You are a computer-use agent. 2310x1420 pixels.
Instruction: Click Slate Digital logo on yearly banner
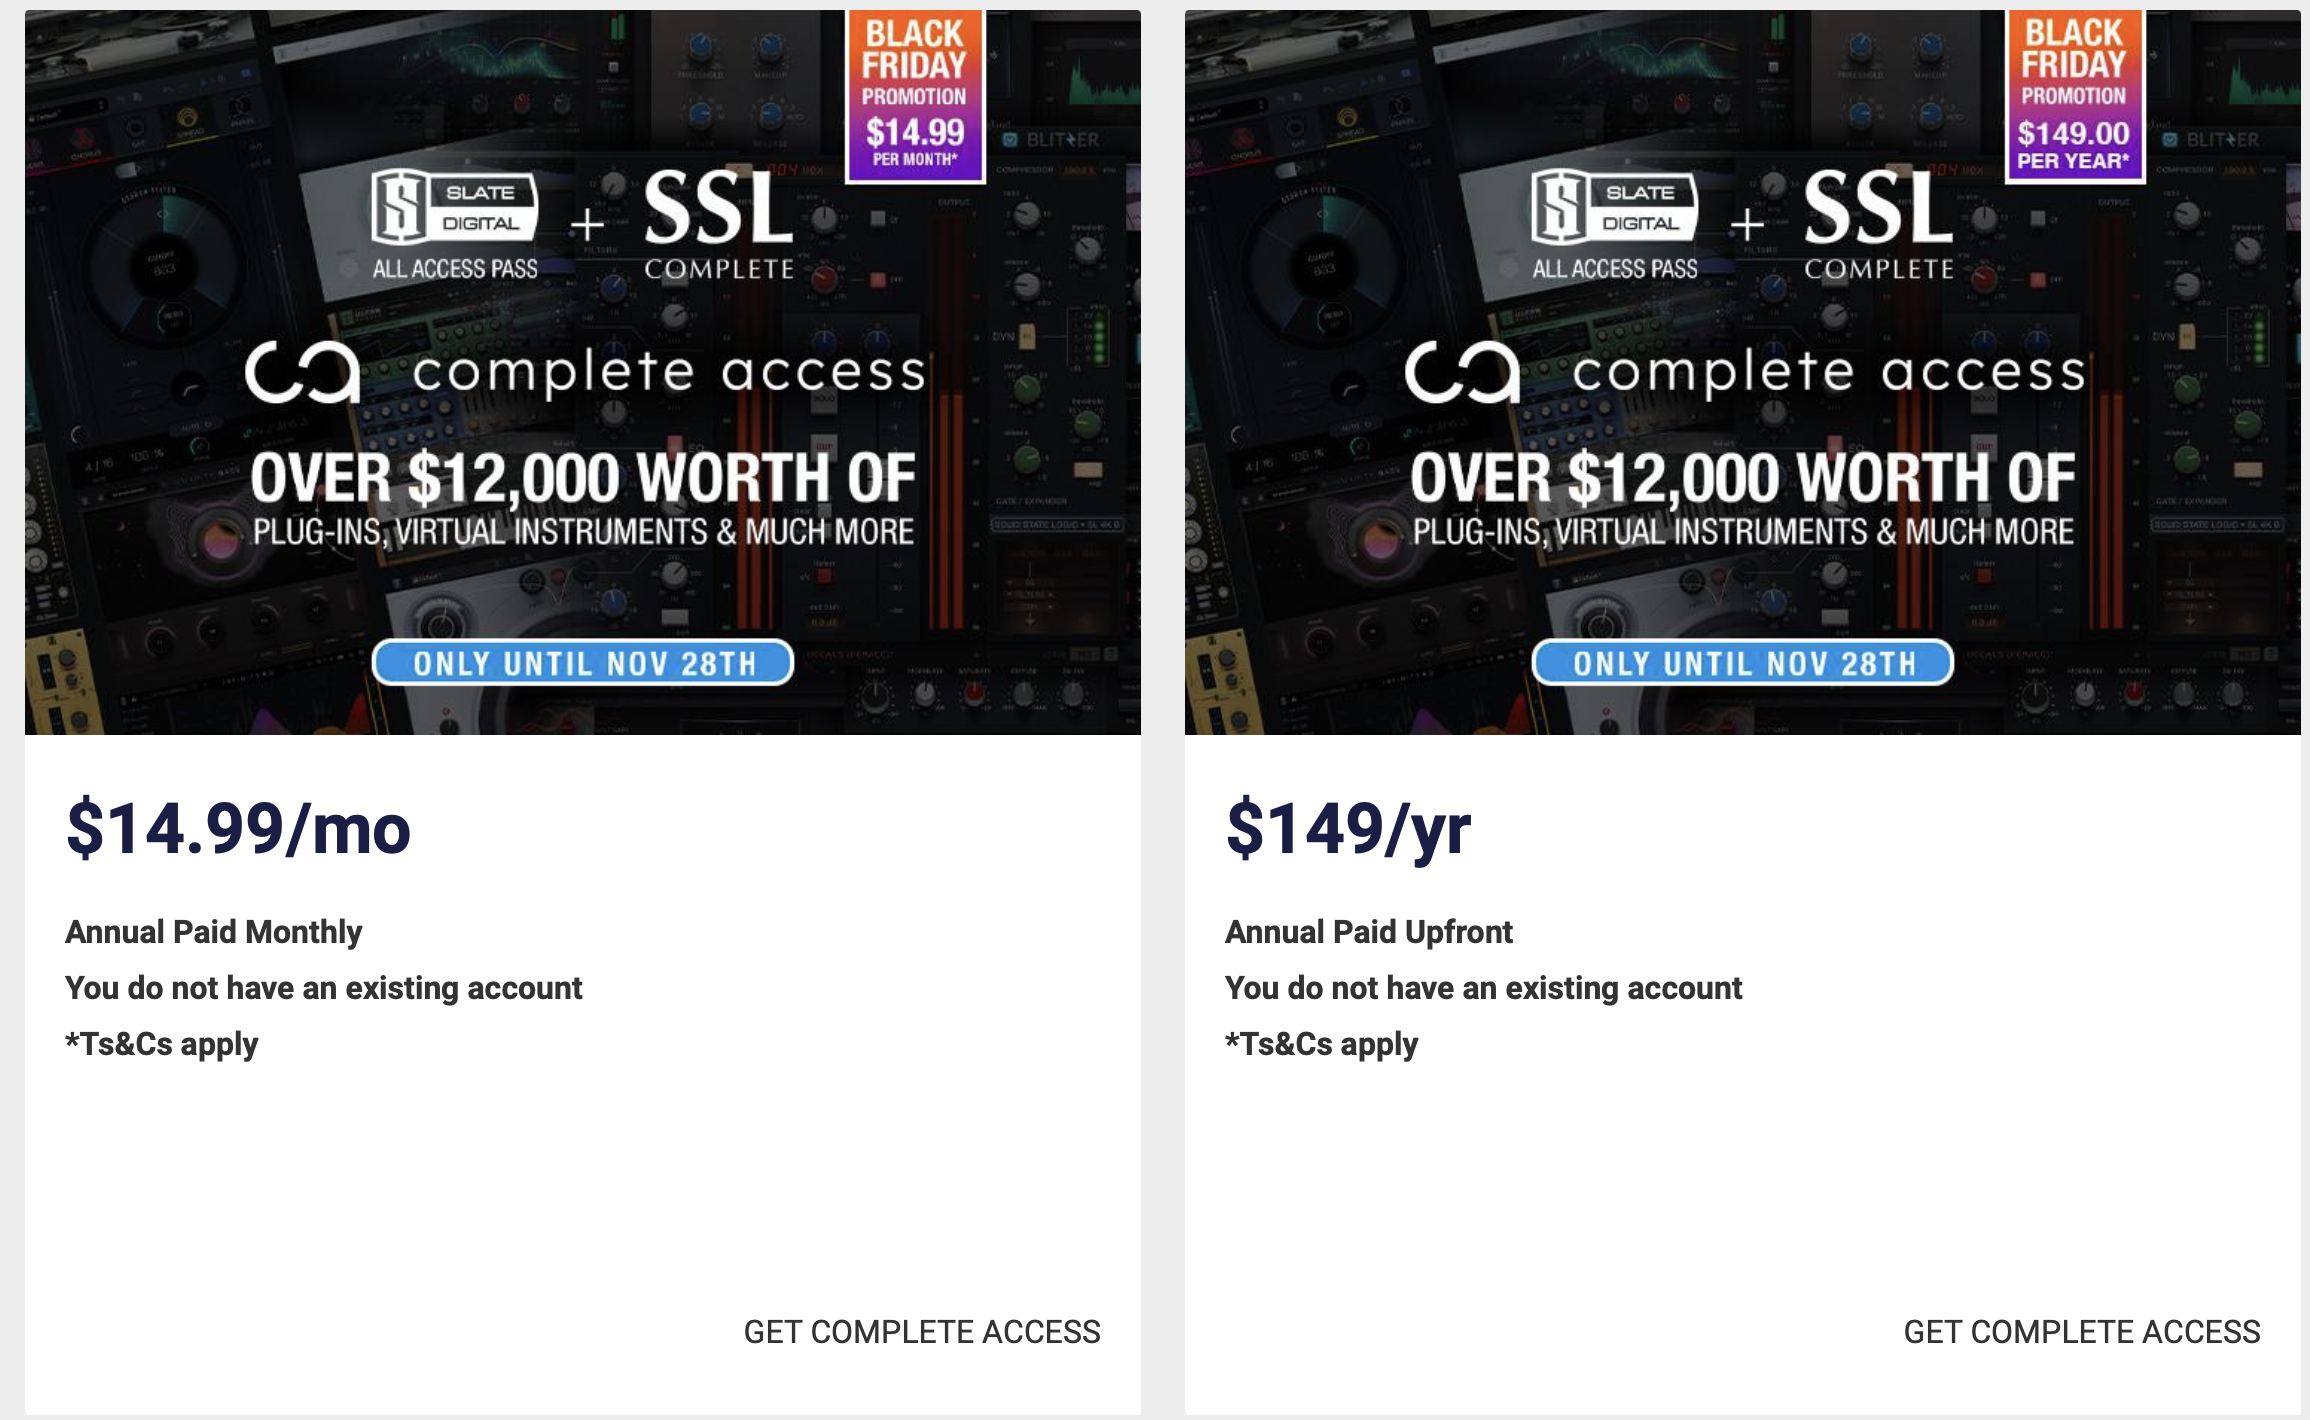pyautogui.click(x=1615, y=225)
